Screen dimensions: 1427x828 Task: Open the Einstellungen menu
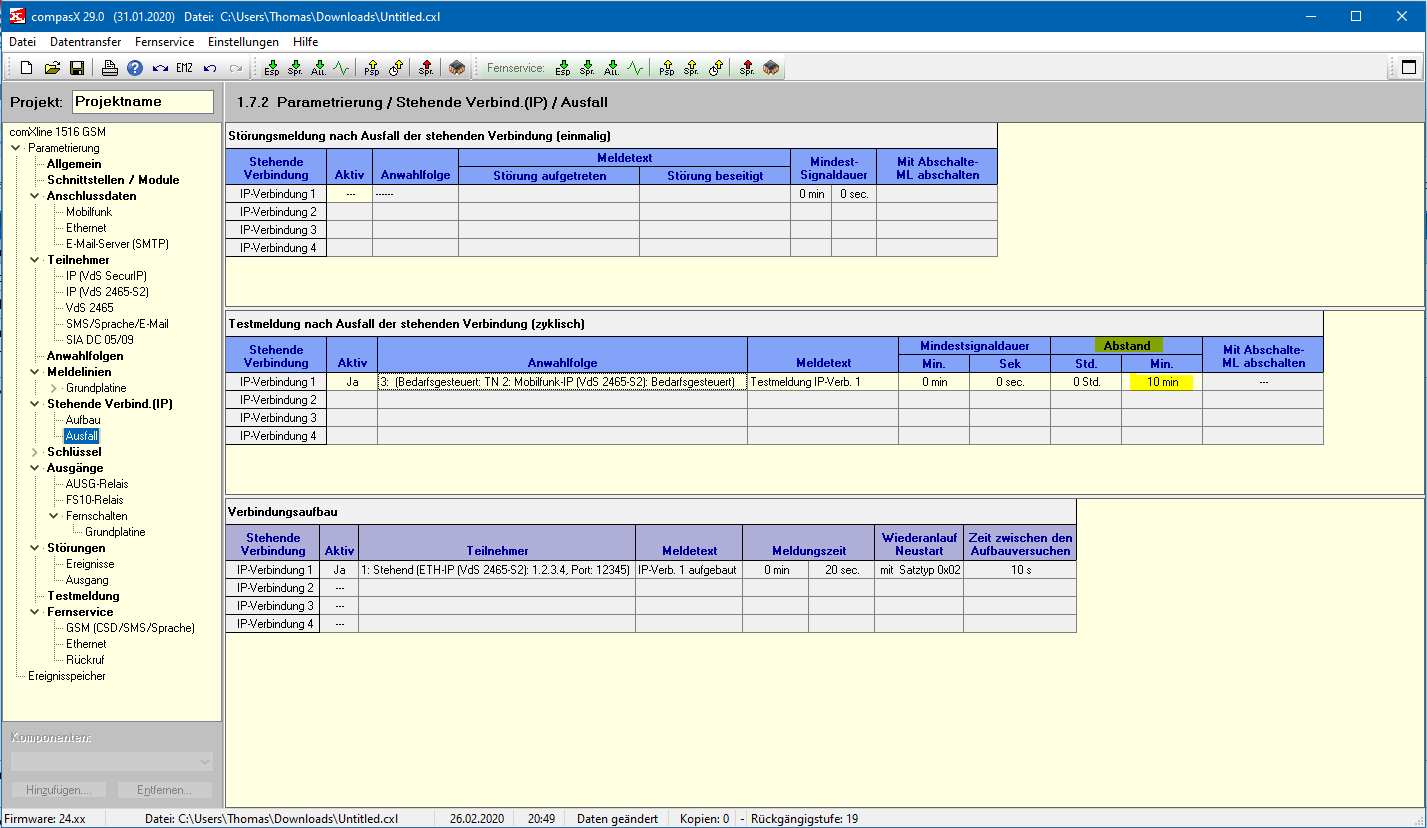243,42
